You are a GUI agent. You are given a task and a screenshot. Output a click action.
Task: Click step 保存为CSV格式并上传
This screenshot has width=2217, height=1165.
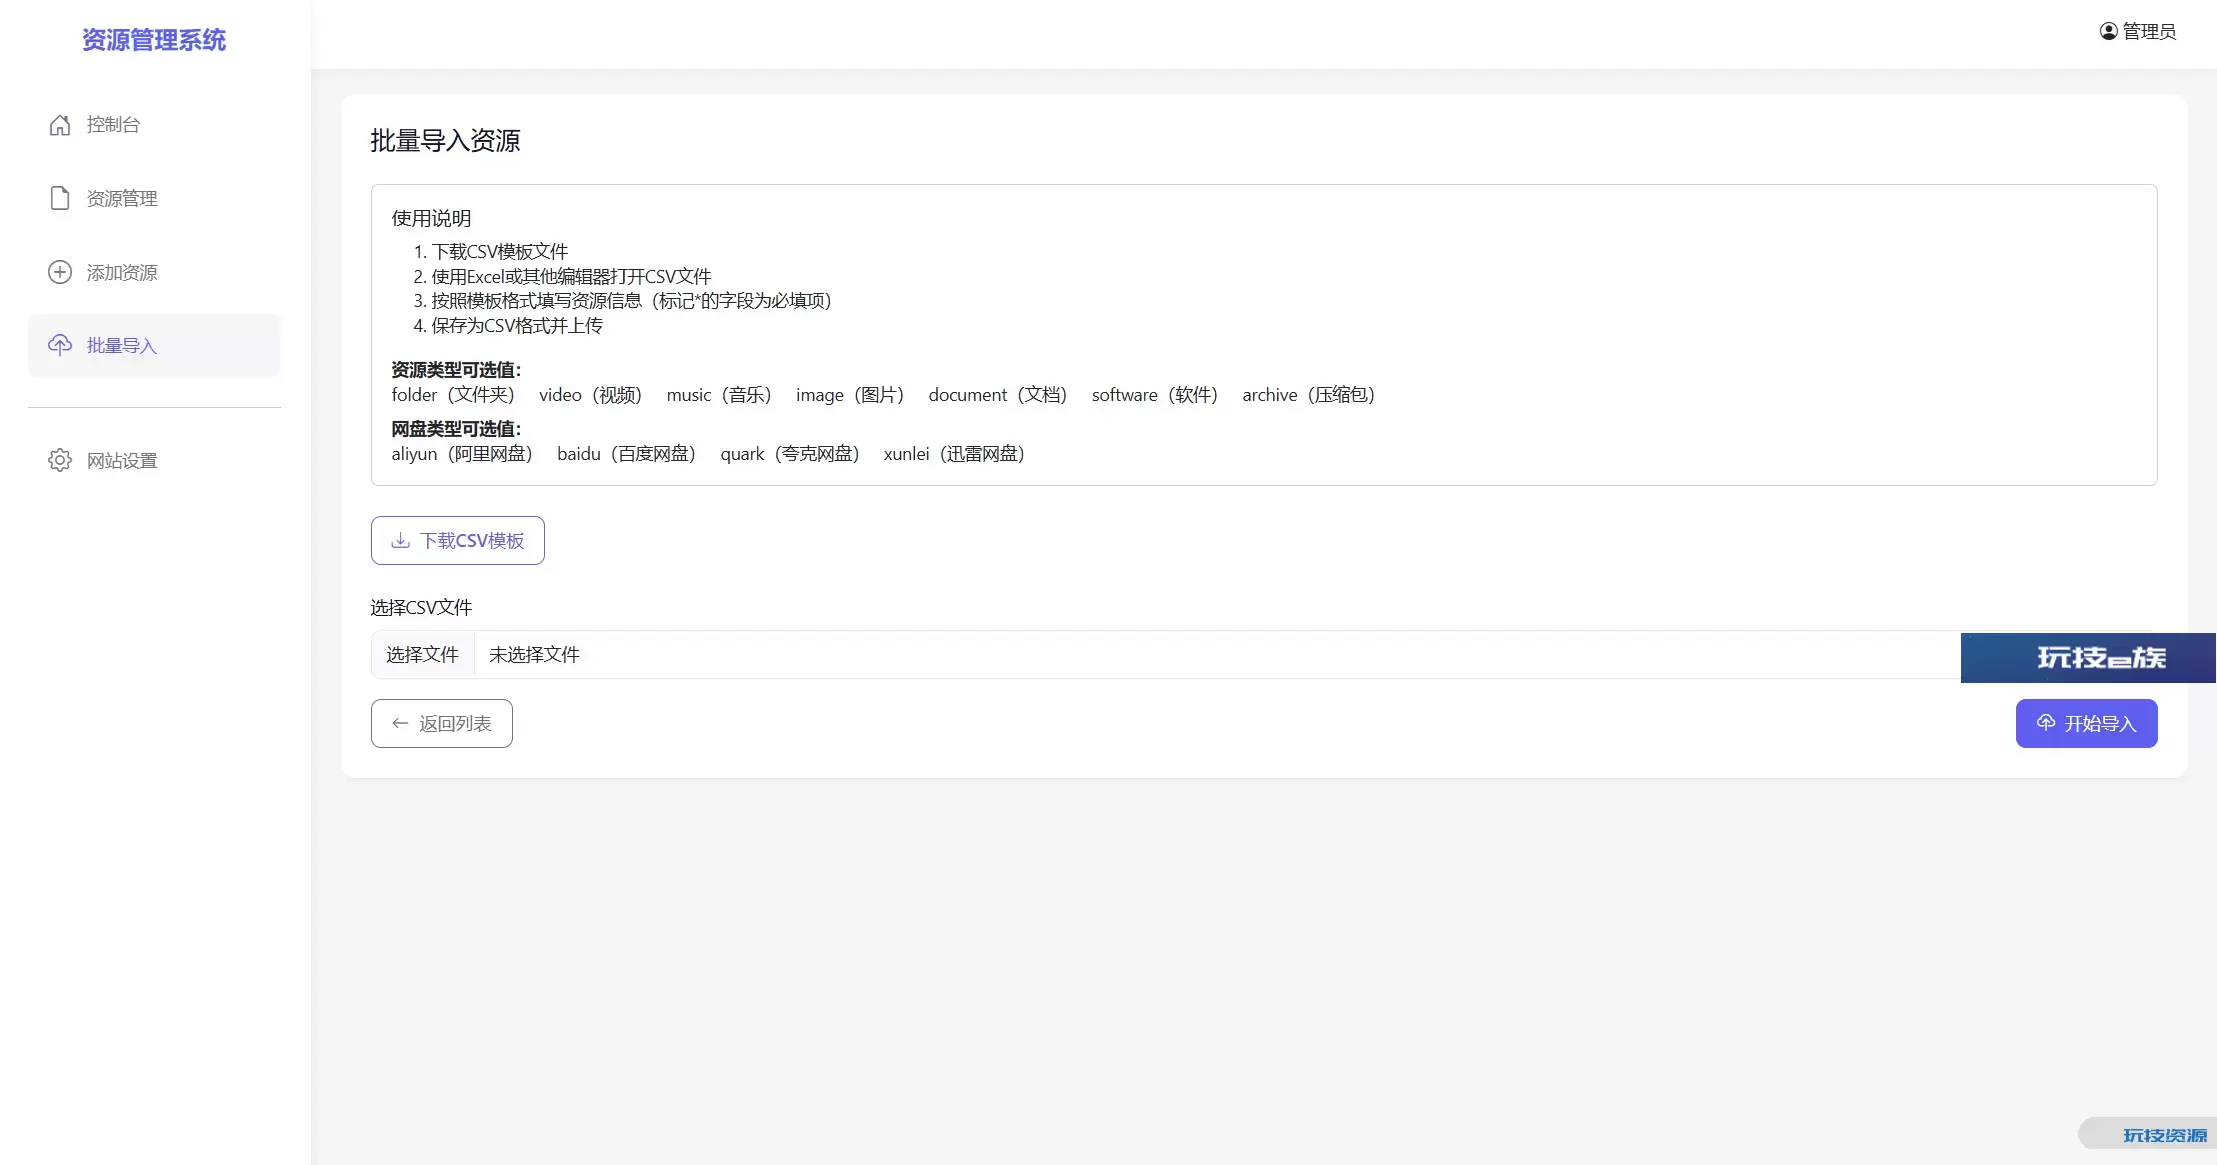(516, 325)
